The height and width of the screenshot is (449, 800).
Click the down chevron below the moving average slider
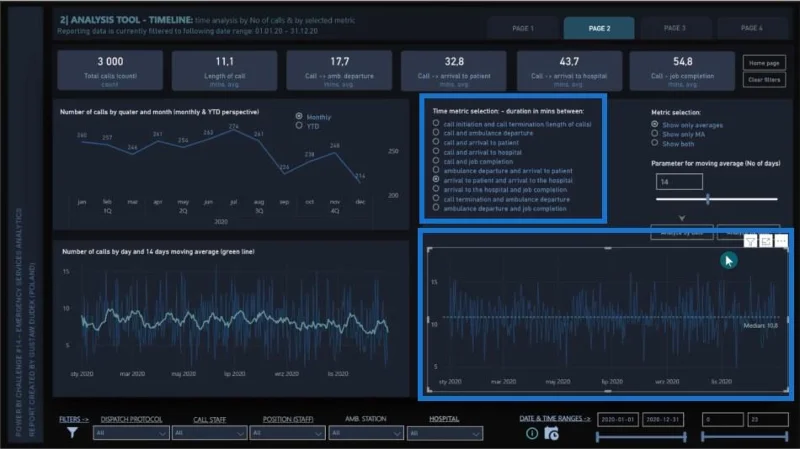point(682,218)
